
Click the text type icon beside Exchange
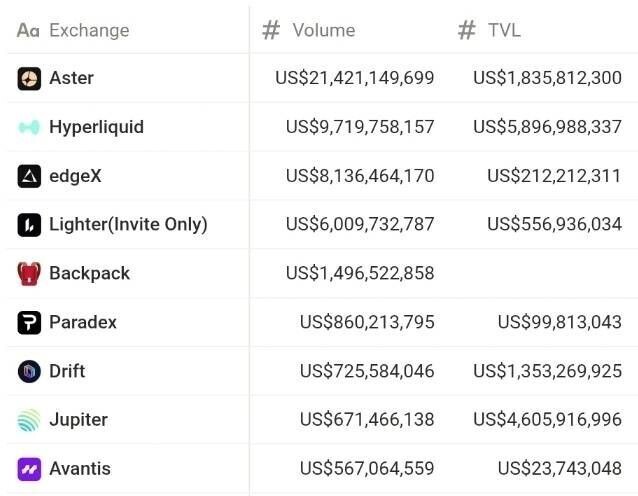(x=28, y=30)
